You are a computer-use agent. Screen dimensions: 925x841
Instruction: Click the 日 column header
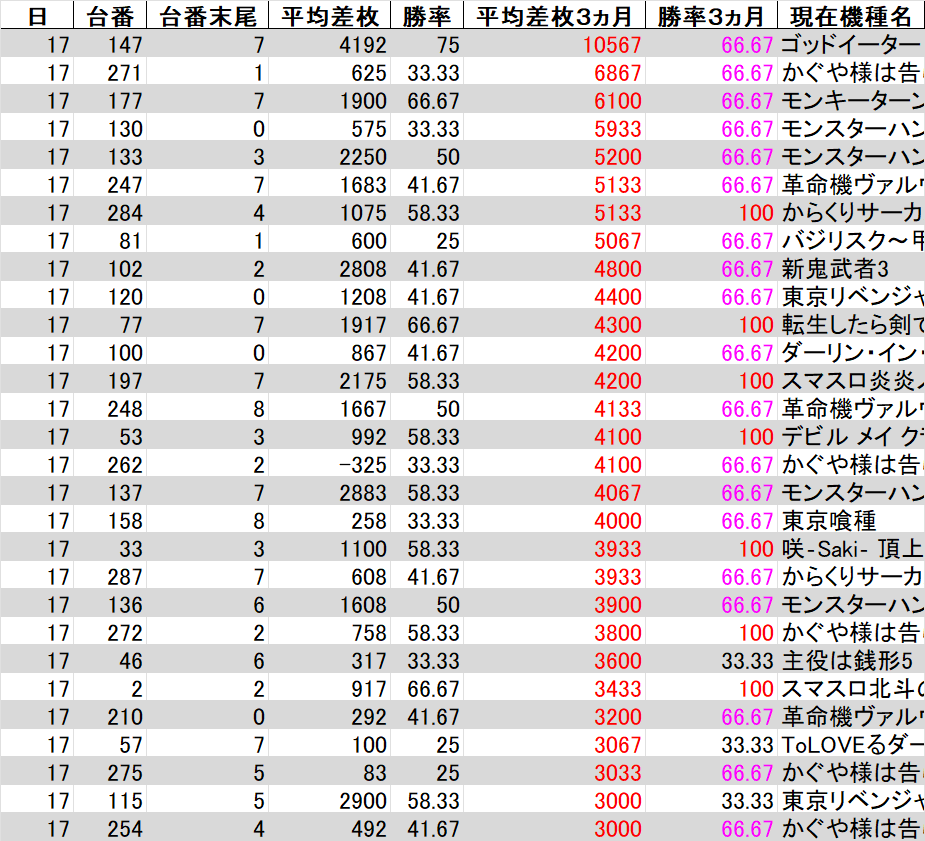[37, 16]
